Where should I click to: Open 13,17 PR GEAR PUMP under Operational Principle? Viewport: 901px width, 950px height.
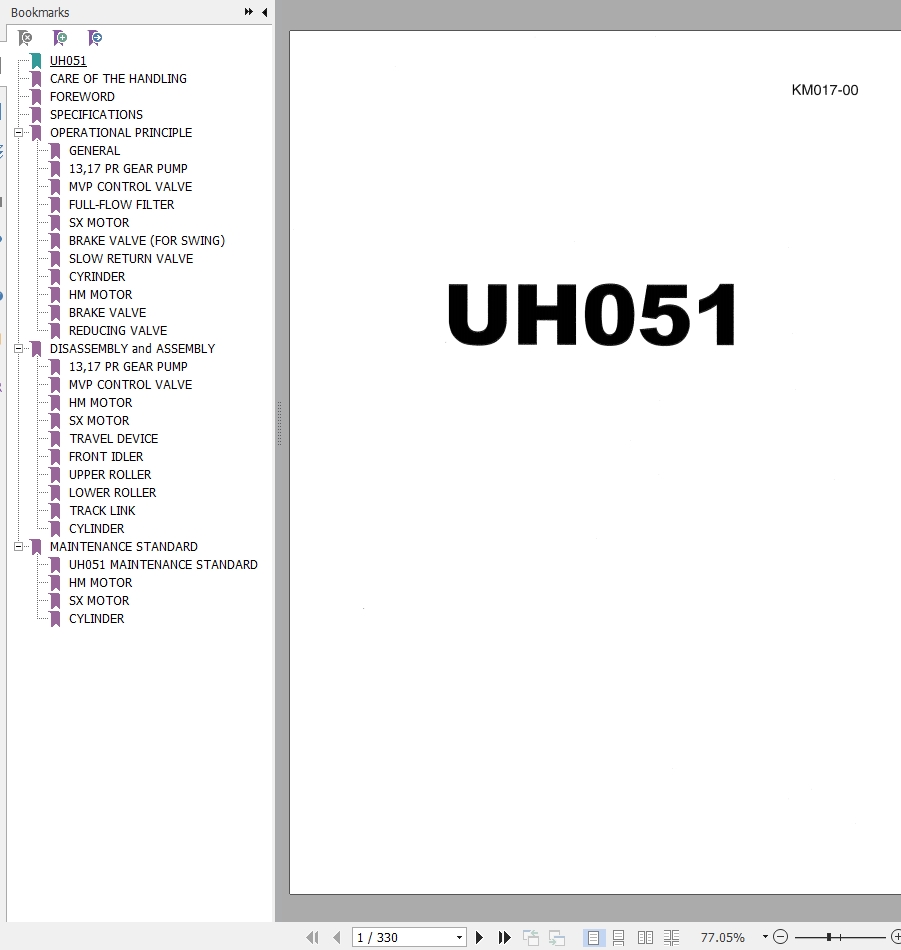[x=128, y=168]
